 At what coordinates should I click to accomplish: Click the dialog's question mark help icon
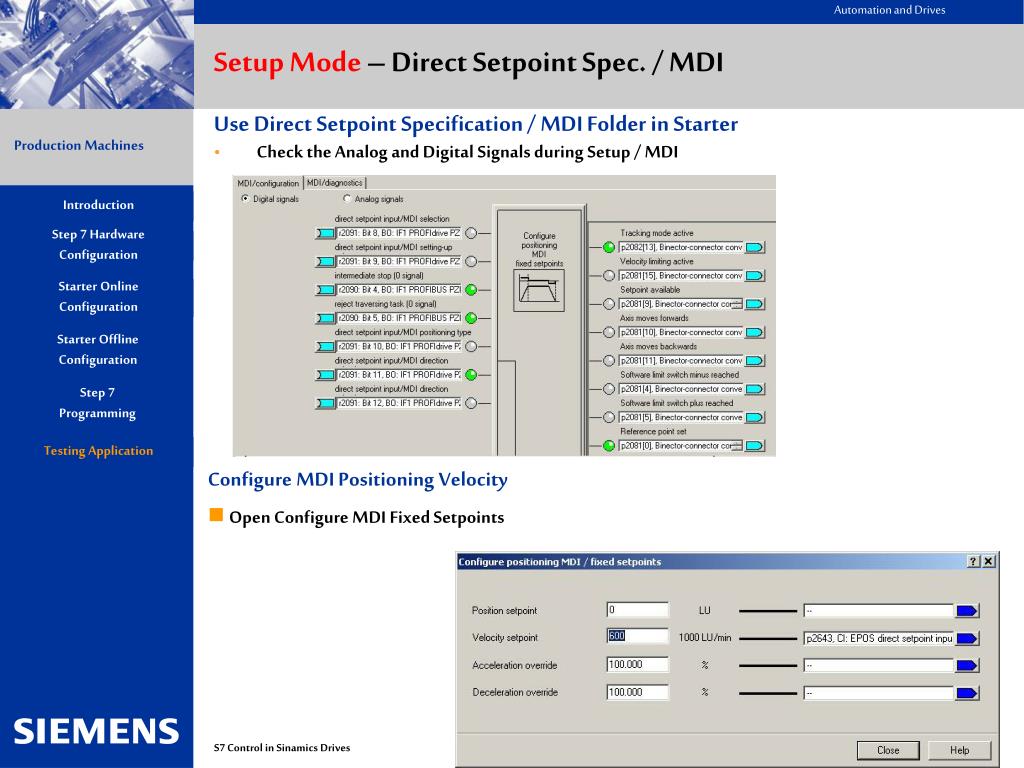[973, 562]
